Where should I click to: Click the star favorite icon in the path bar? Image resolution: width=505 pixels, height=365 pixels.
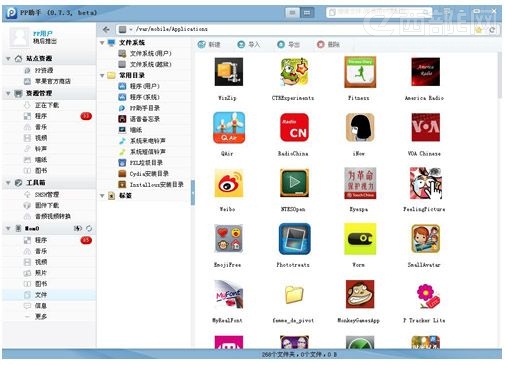click(x=479, y=30)
